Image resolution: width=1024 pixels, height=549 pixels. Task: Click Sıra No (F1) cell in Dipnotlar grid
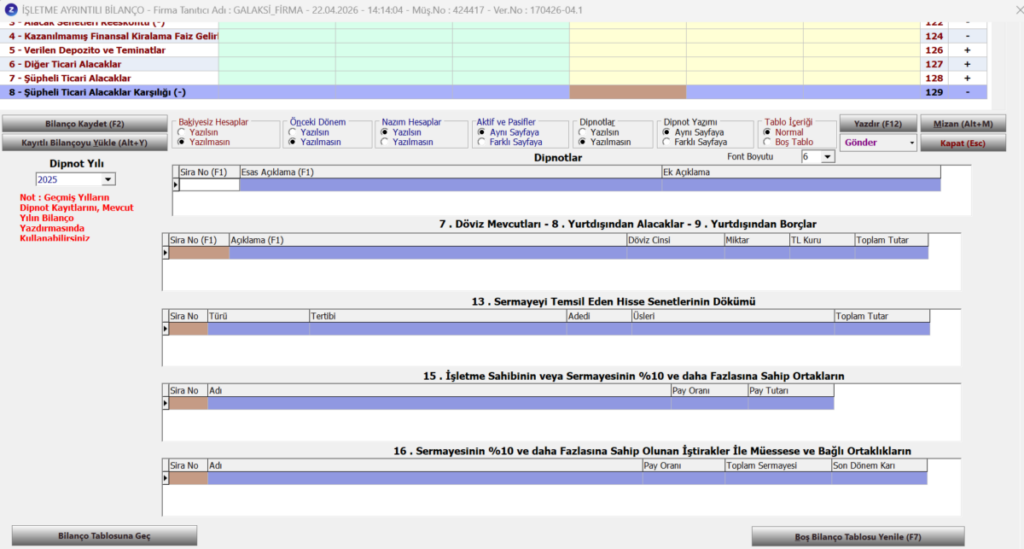(x=209, y=185)
